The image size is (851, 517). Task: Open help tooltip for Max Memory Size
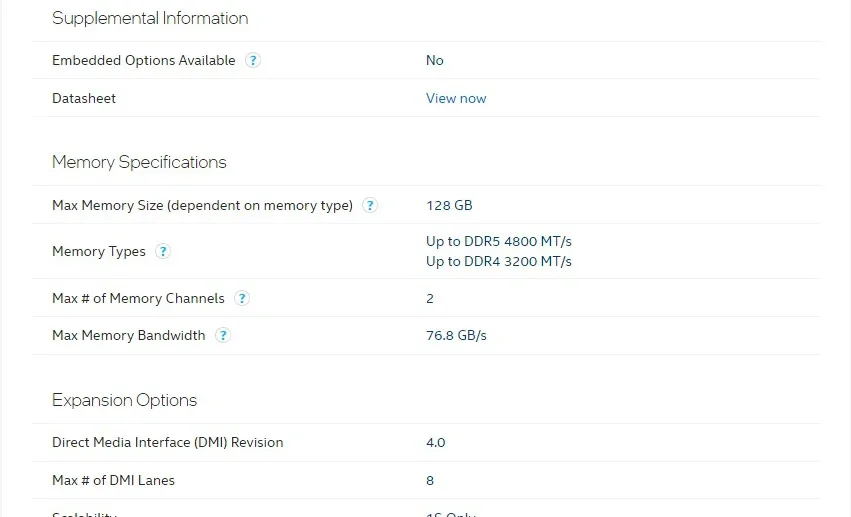click(370, 205)
